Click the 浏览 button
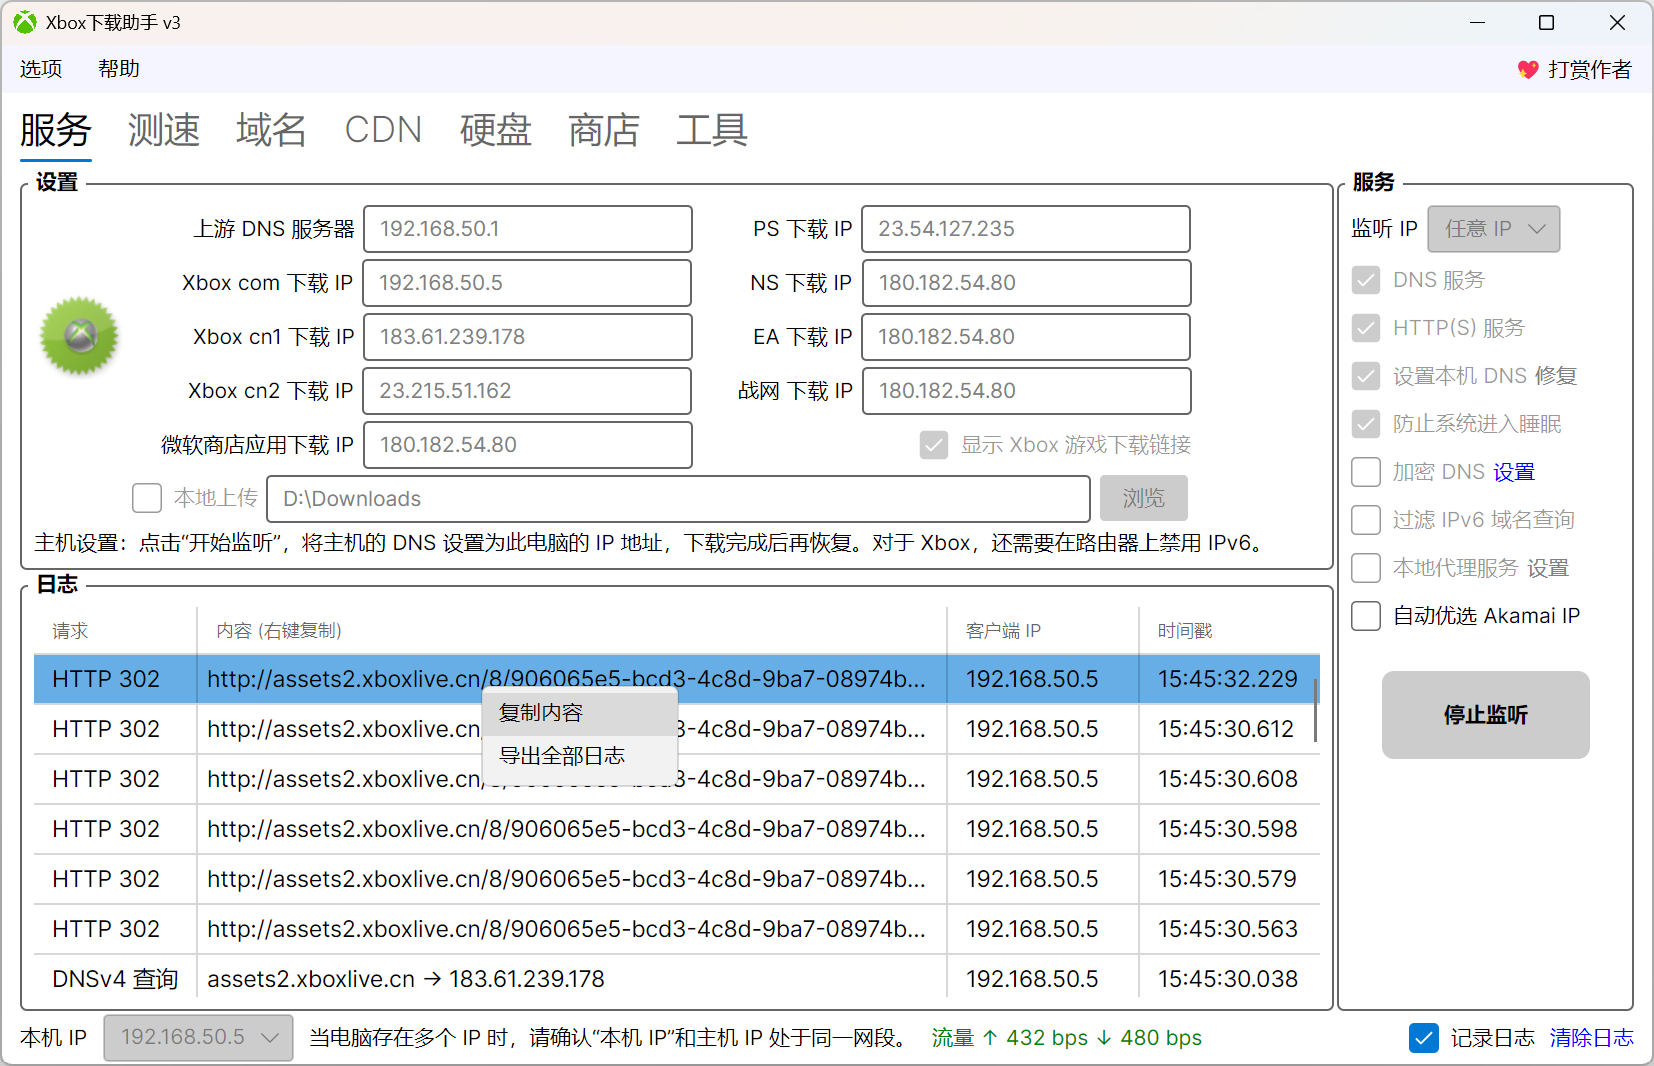Image resolution: width=1654 pixels, height=1066 pixels. pos(1144,498)
